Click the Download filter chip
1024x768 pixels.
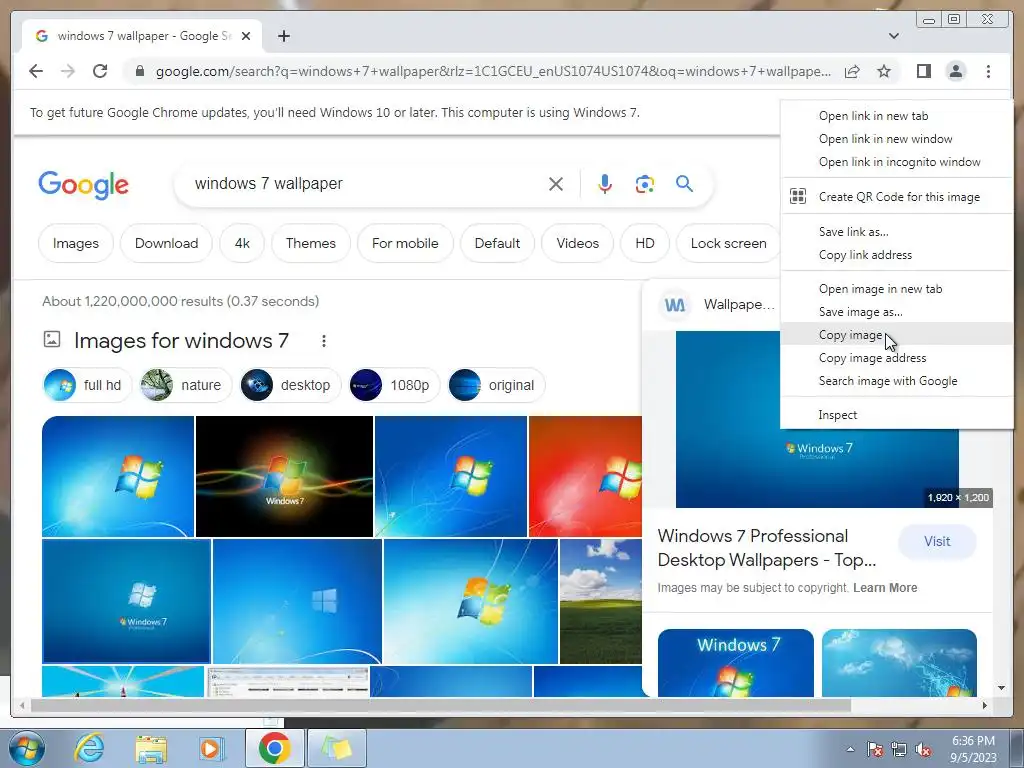pyautogui.click(x=167, y=243)
